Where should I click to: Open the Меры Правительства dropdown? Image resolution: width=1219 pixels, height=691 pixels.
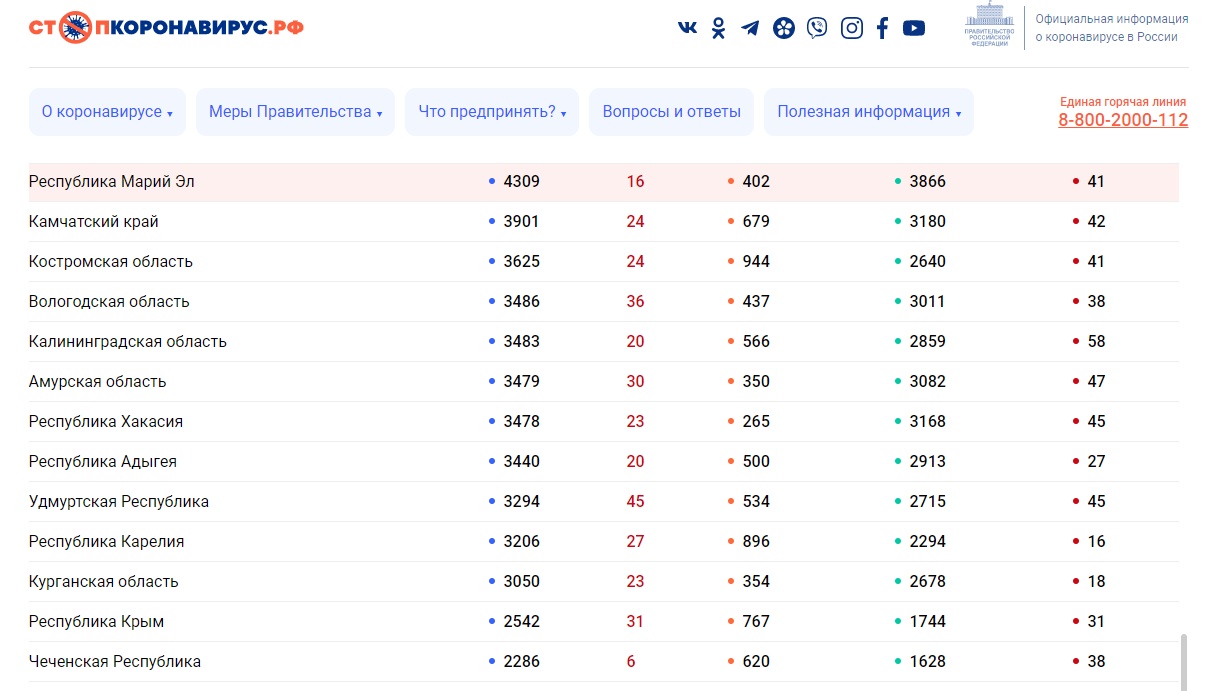[295, 112]
